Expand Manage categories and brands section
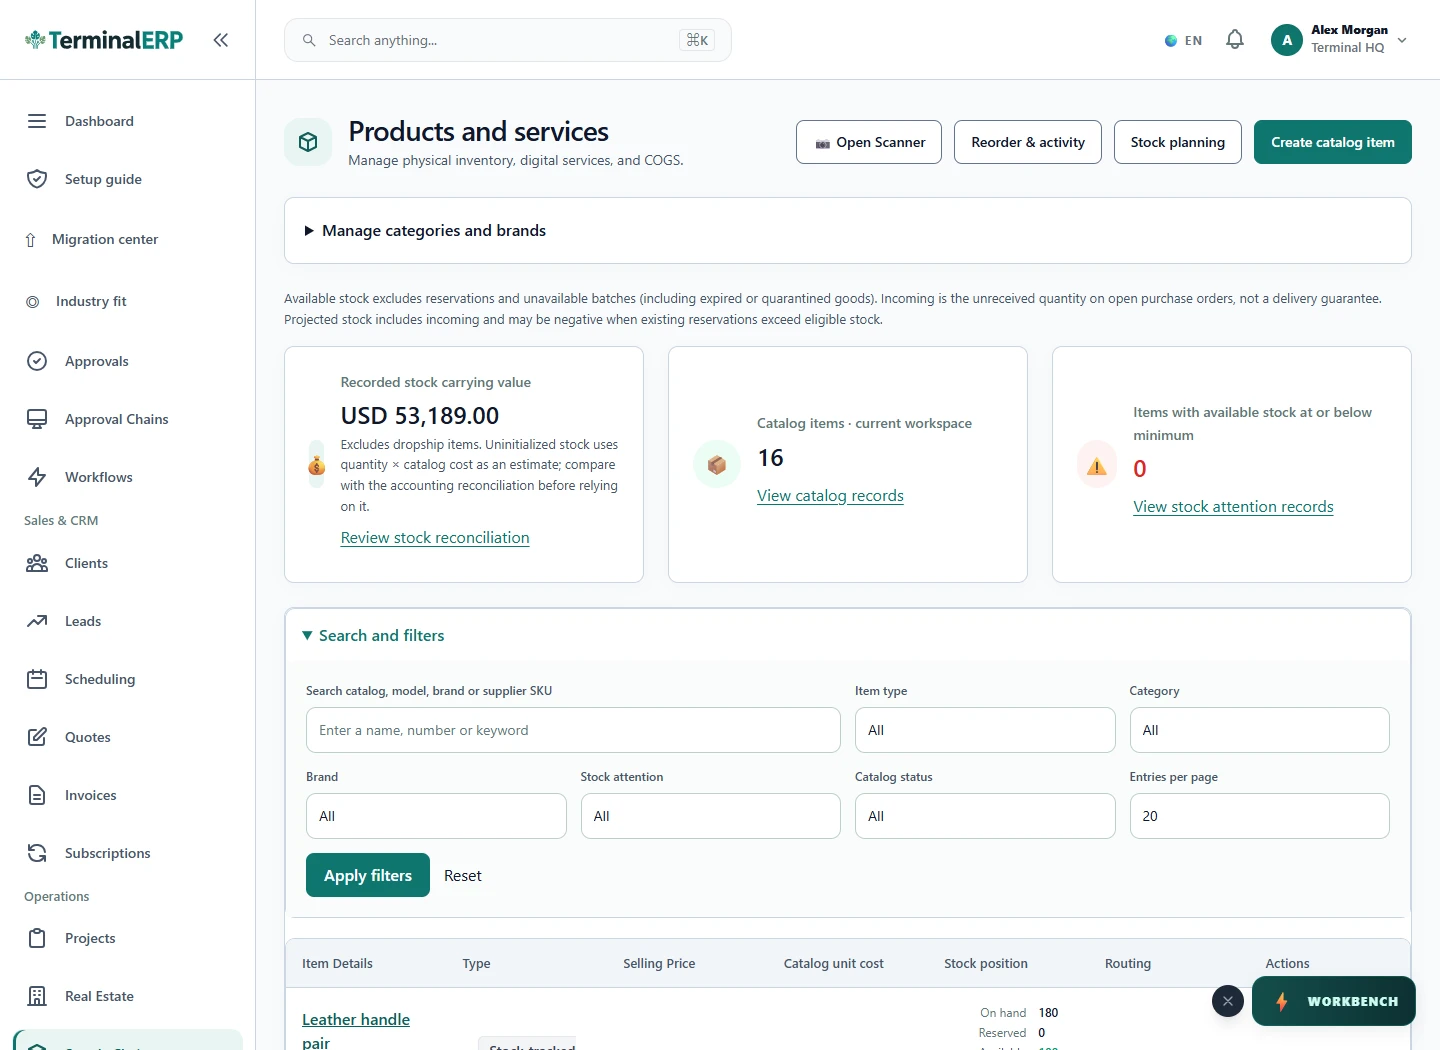This screenshot has width=1440, height=1050. 848,231
